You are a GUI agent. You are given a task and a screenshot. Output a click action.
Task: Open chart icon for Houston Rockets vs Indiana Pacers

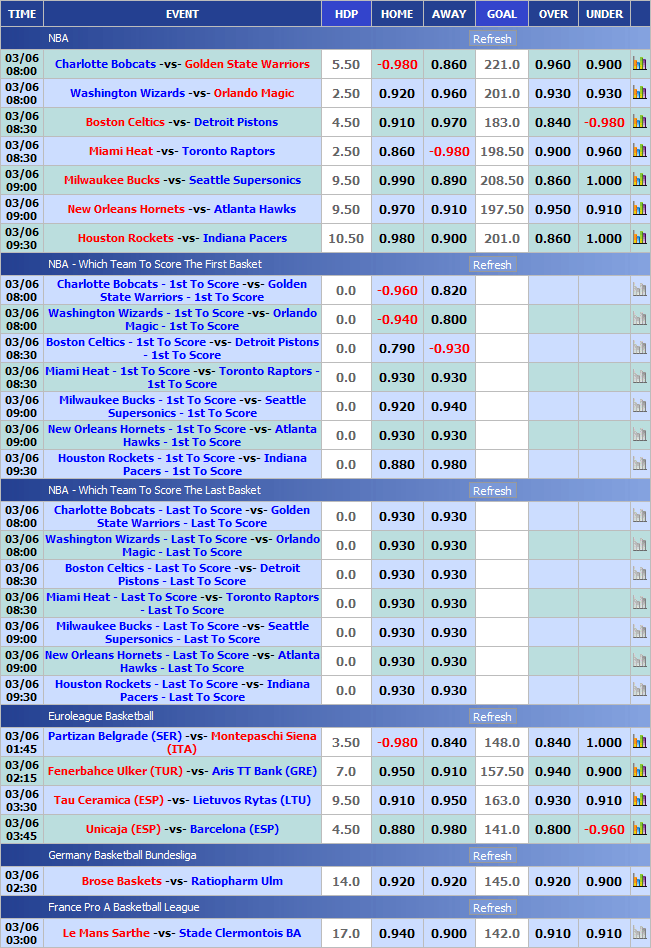(640, 238)
